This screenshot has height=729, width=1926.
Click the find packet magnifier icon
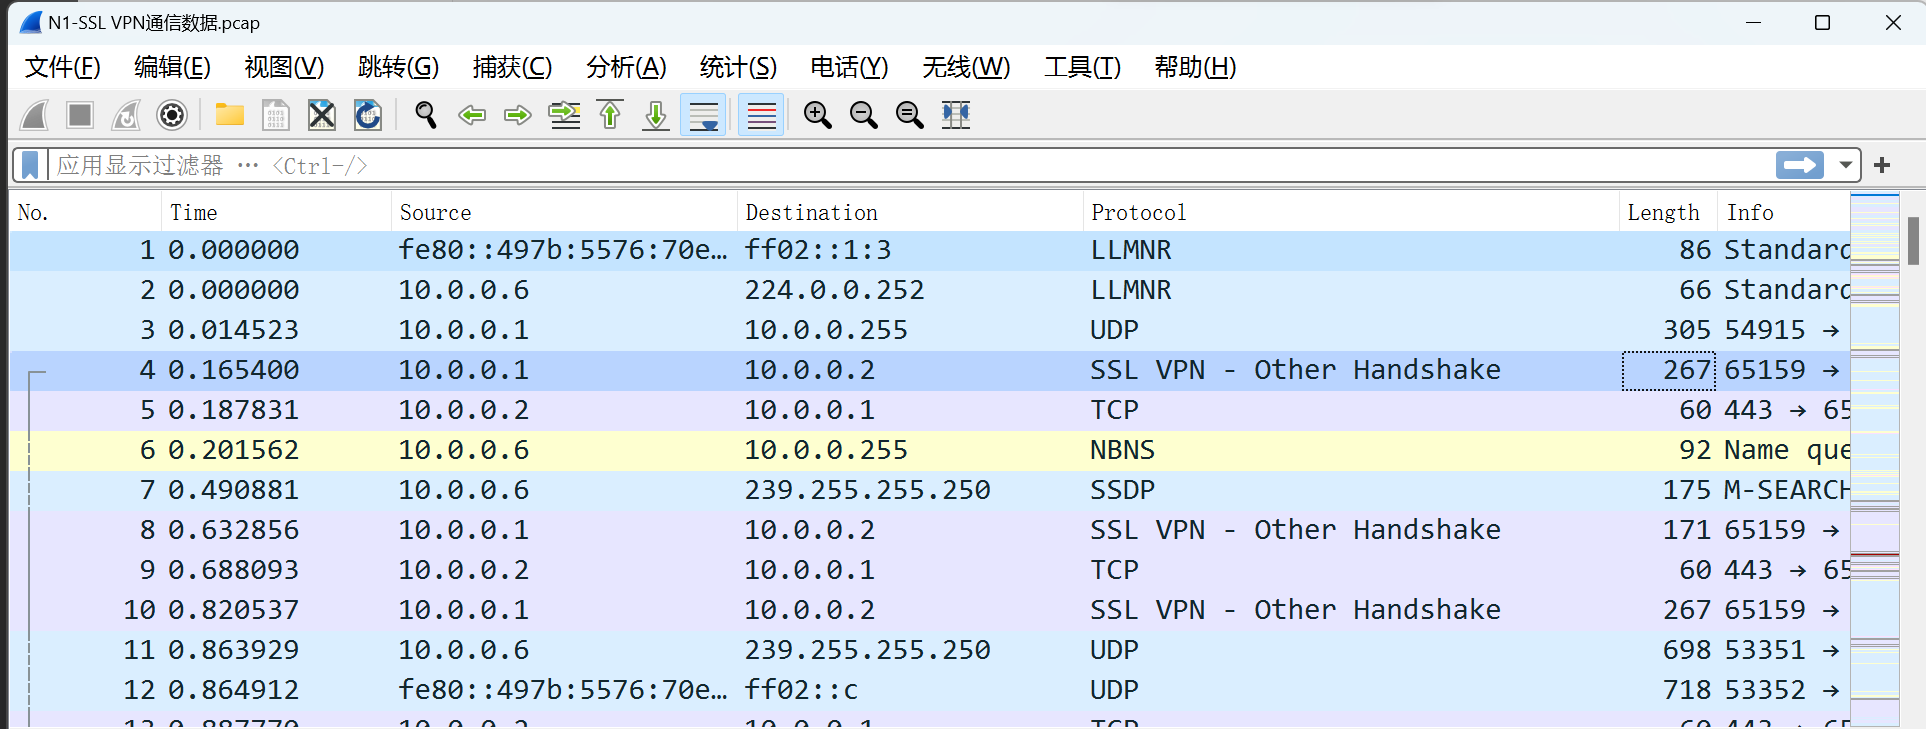(x=426, y=116)
